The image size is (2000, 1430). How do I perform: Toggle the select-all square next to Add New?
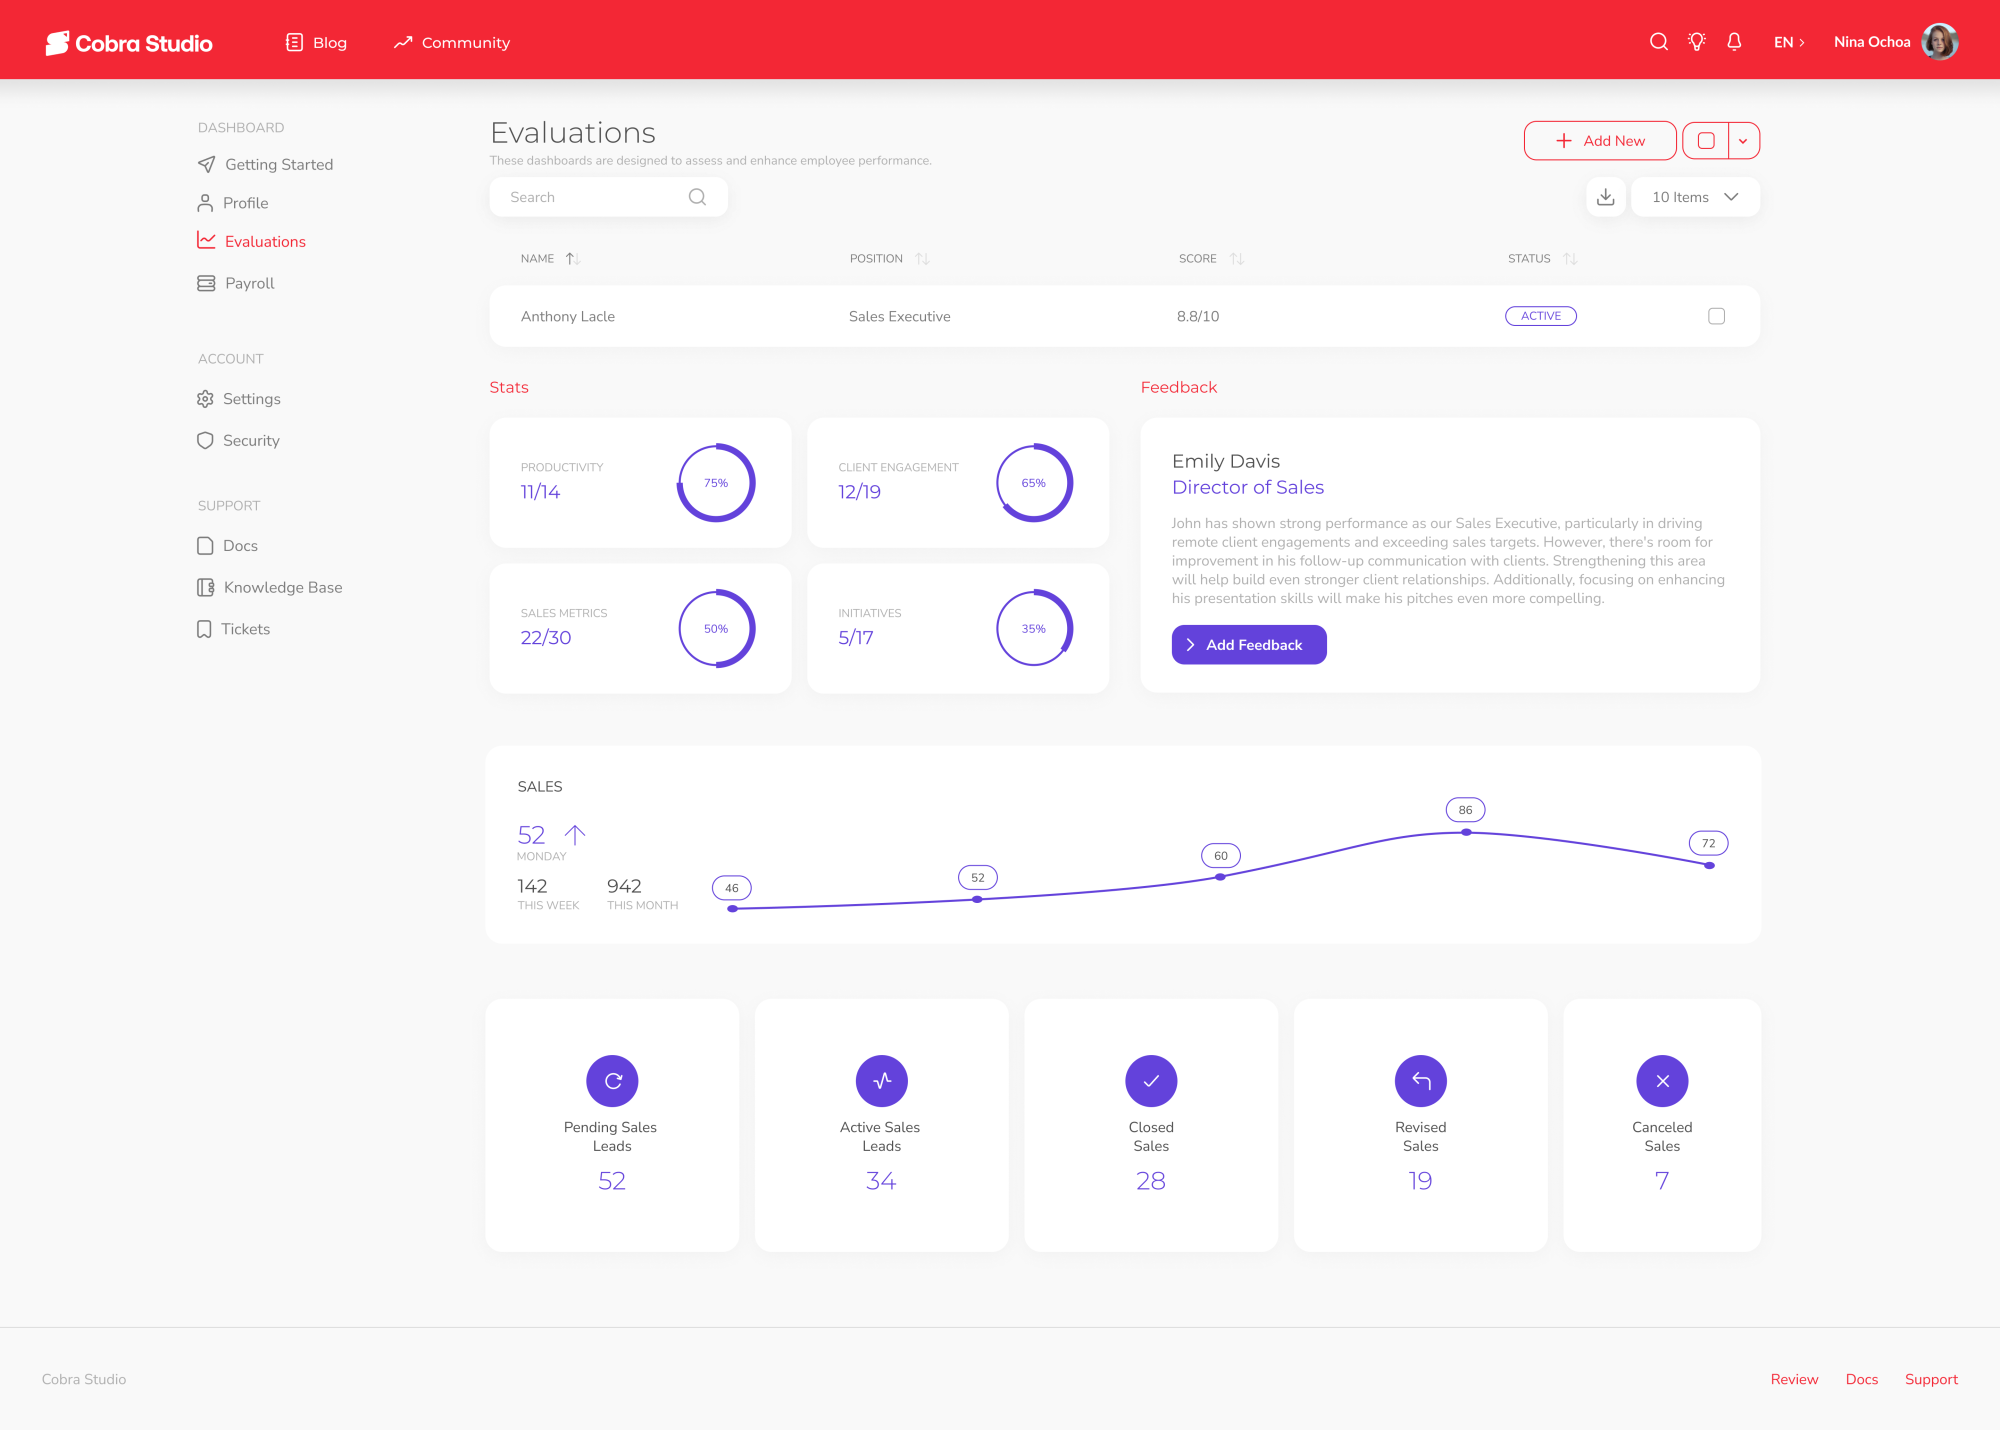click(x=1706, y=141)
